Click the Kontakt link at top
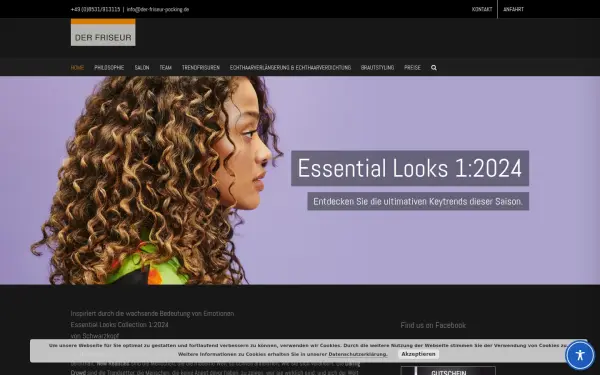 click(x=482, y=9)
